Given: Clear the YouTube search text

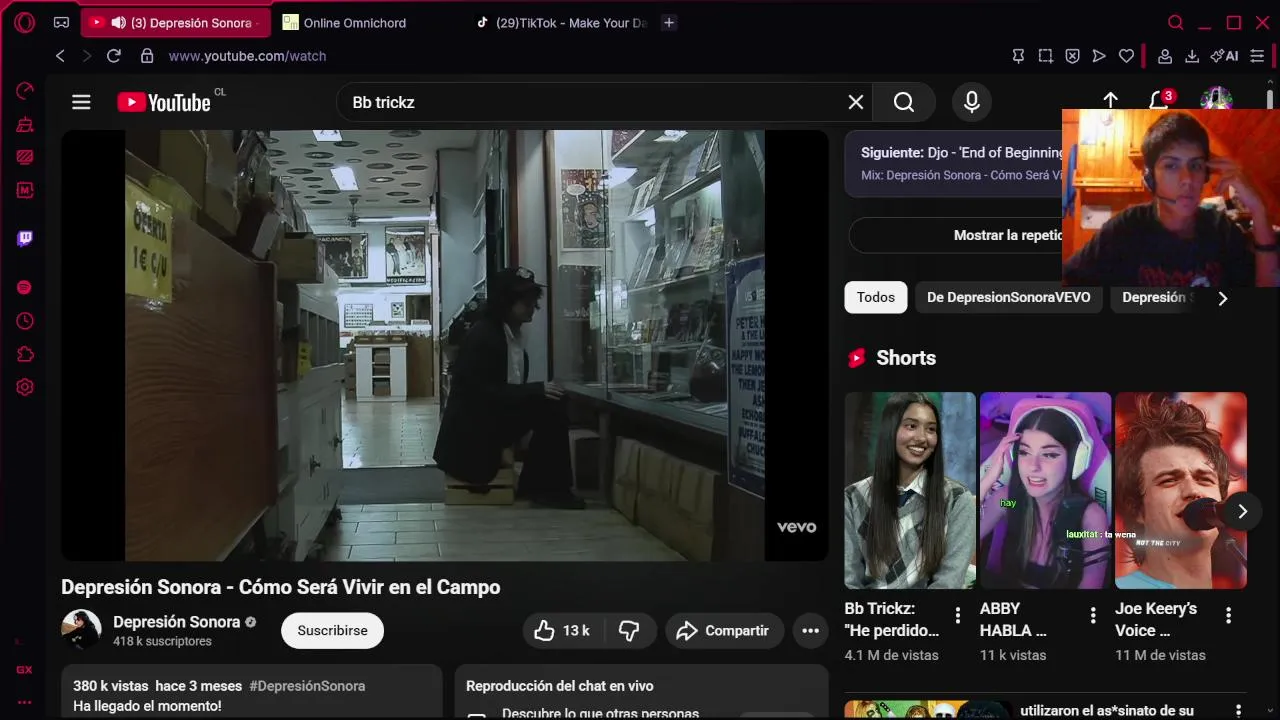Looking at the screenshot, I should click(x=856, y=102).
